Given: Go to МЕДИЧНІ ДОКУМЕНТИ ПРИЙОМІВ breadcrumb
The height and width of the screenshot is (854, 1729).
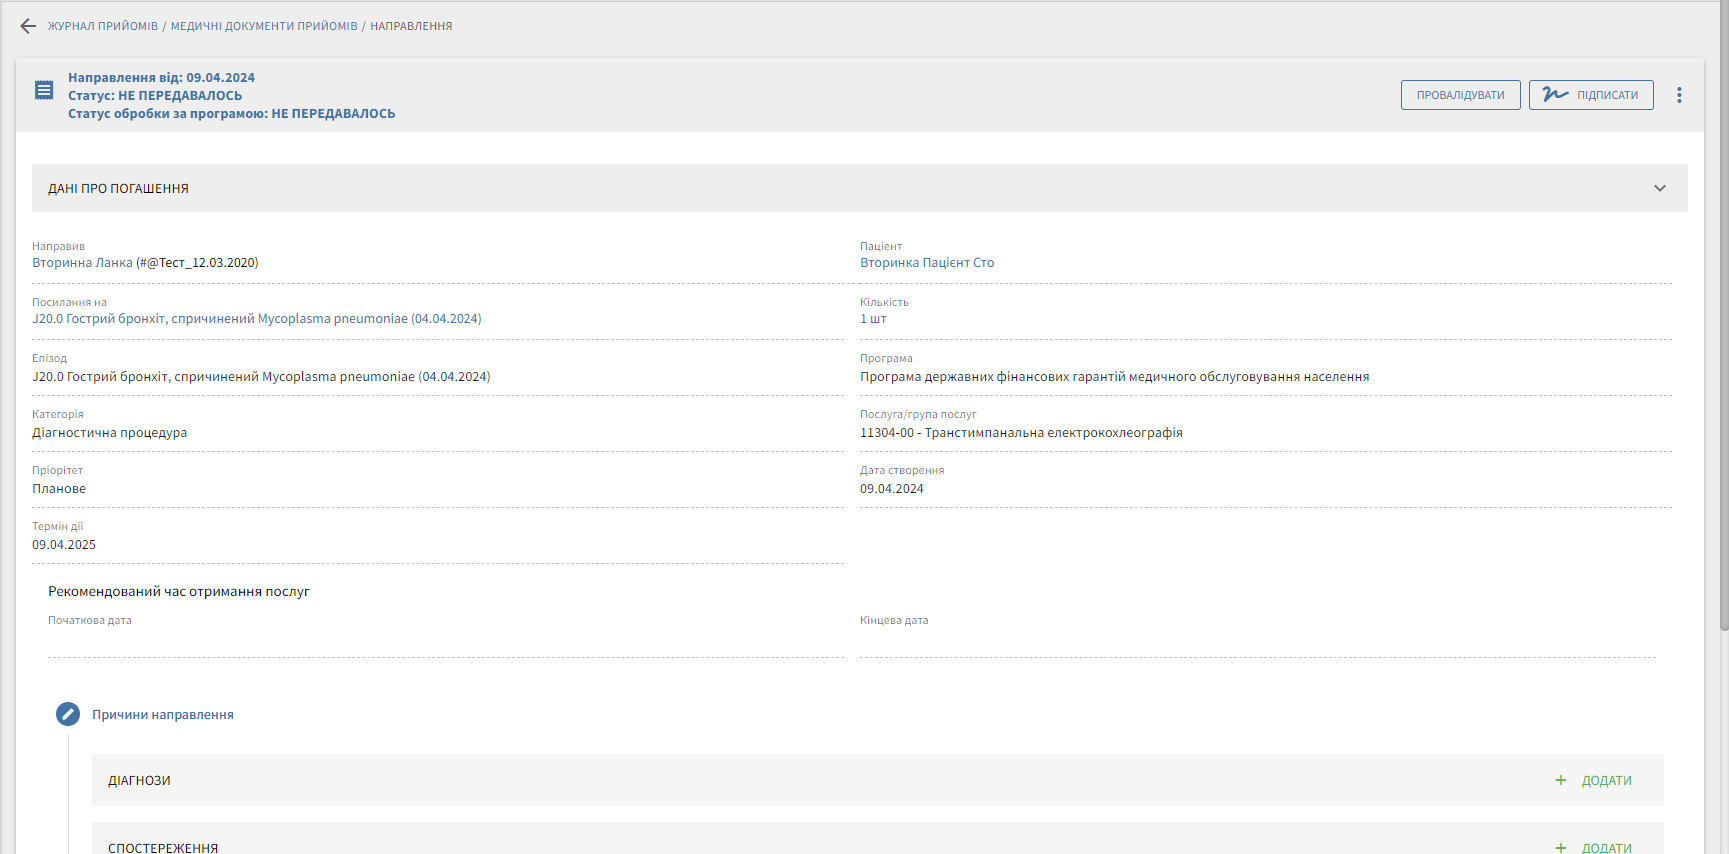Looking at the screenshot, I should [264, 26].
